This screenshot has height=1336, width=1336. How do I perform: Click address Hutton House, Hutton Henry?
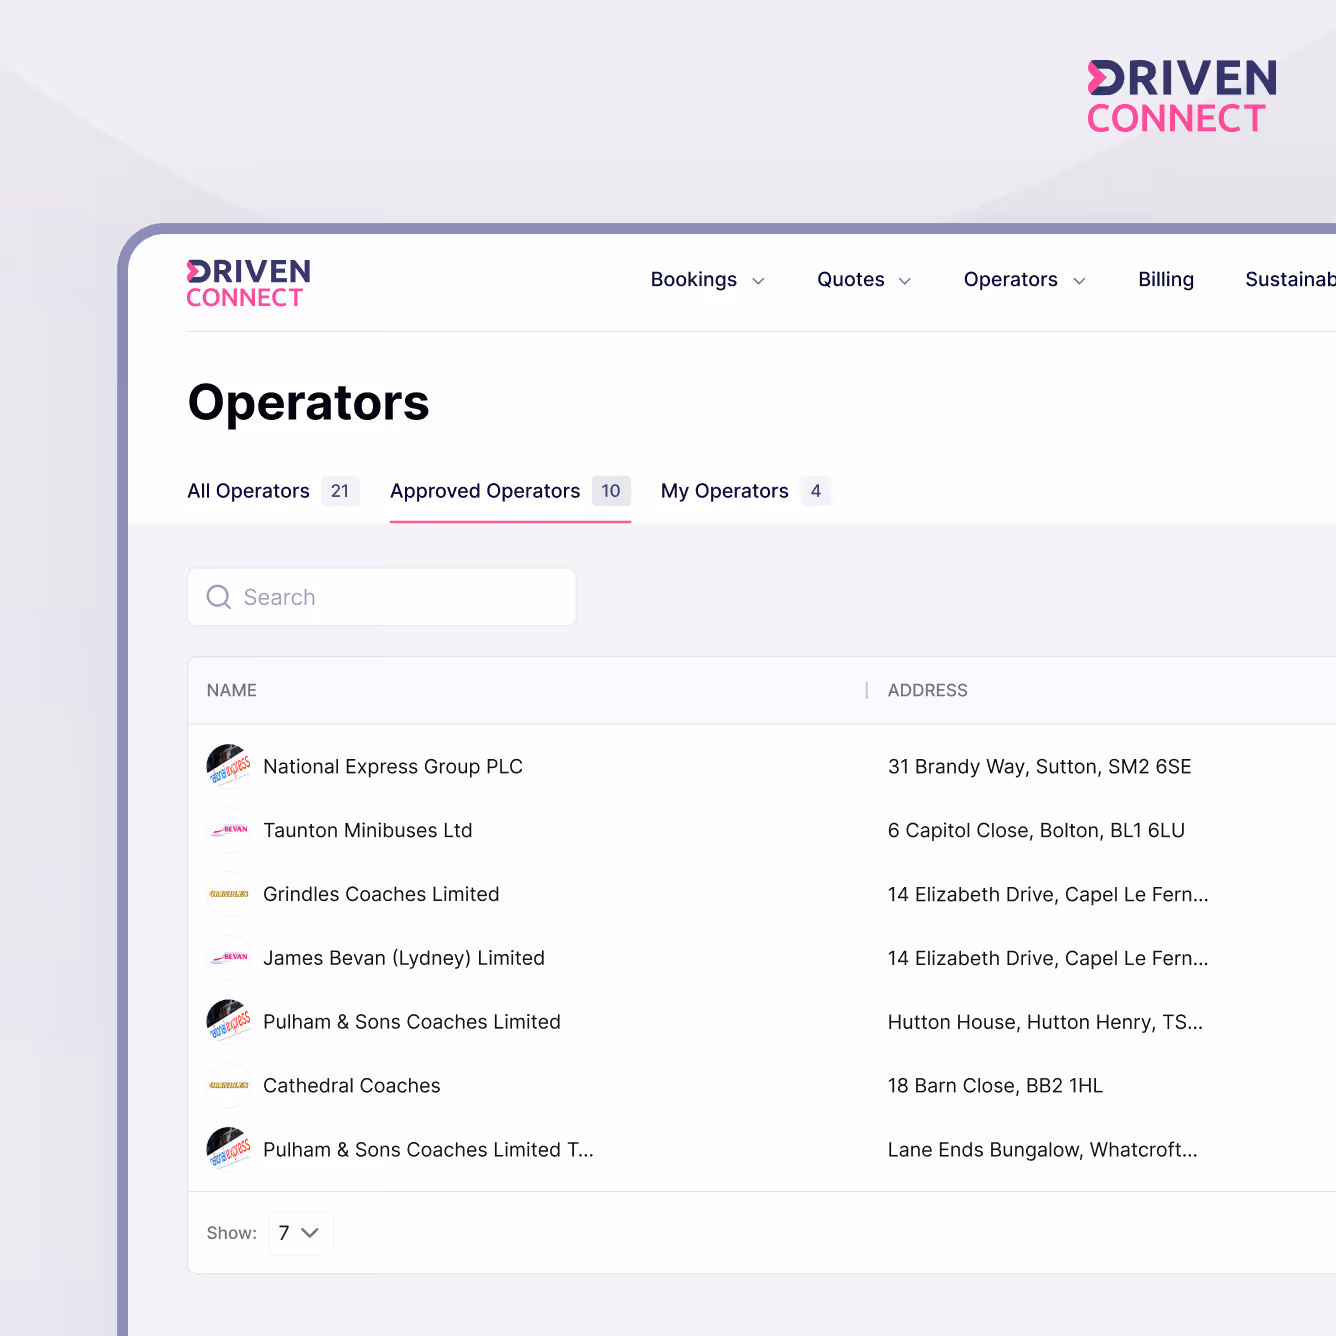[x=1045, y=1022]
